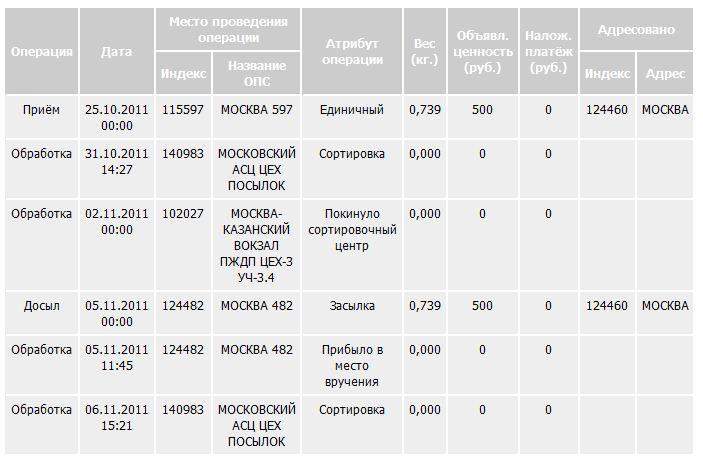The image size is (703, 460).
Task: Click the "Место проведения операции" header
Action: [228, 29]
